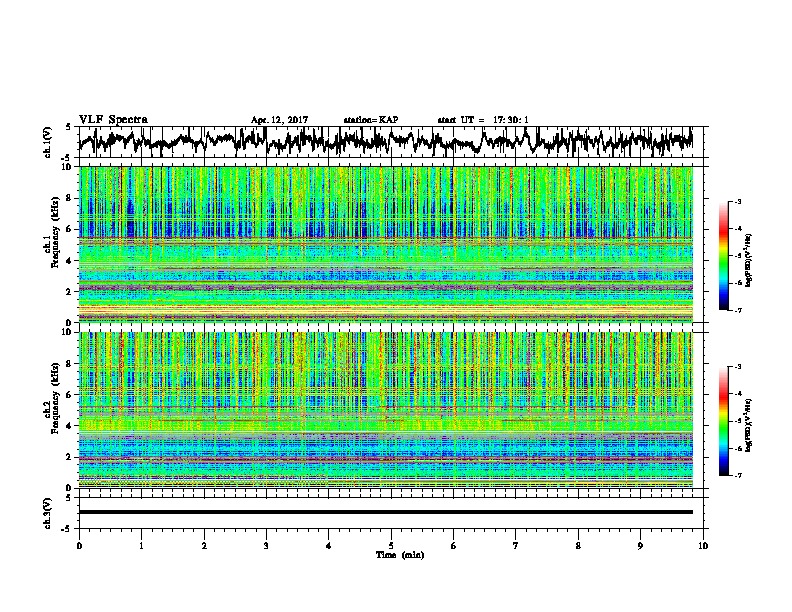
Task: Click time axis tick label '5'
Action: tap(391, 546)
